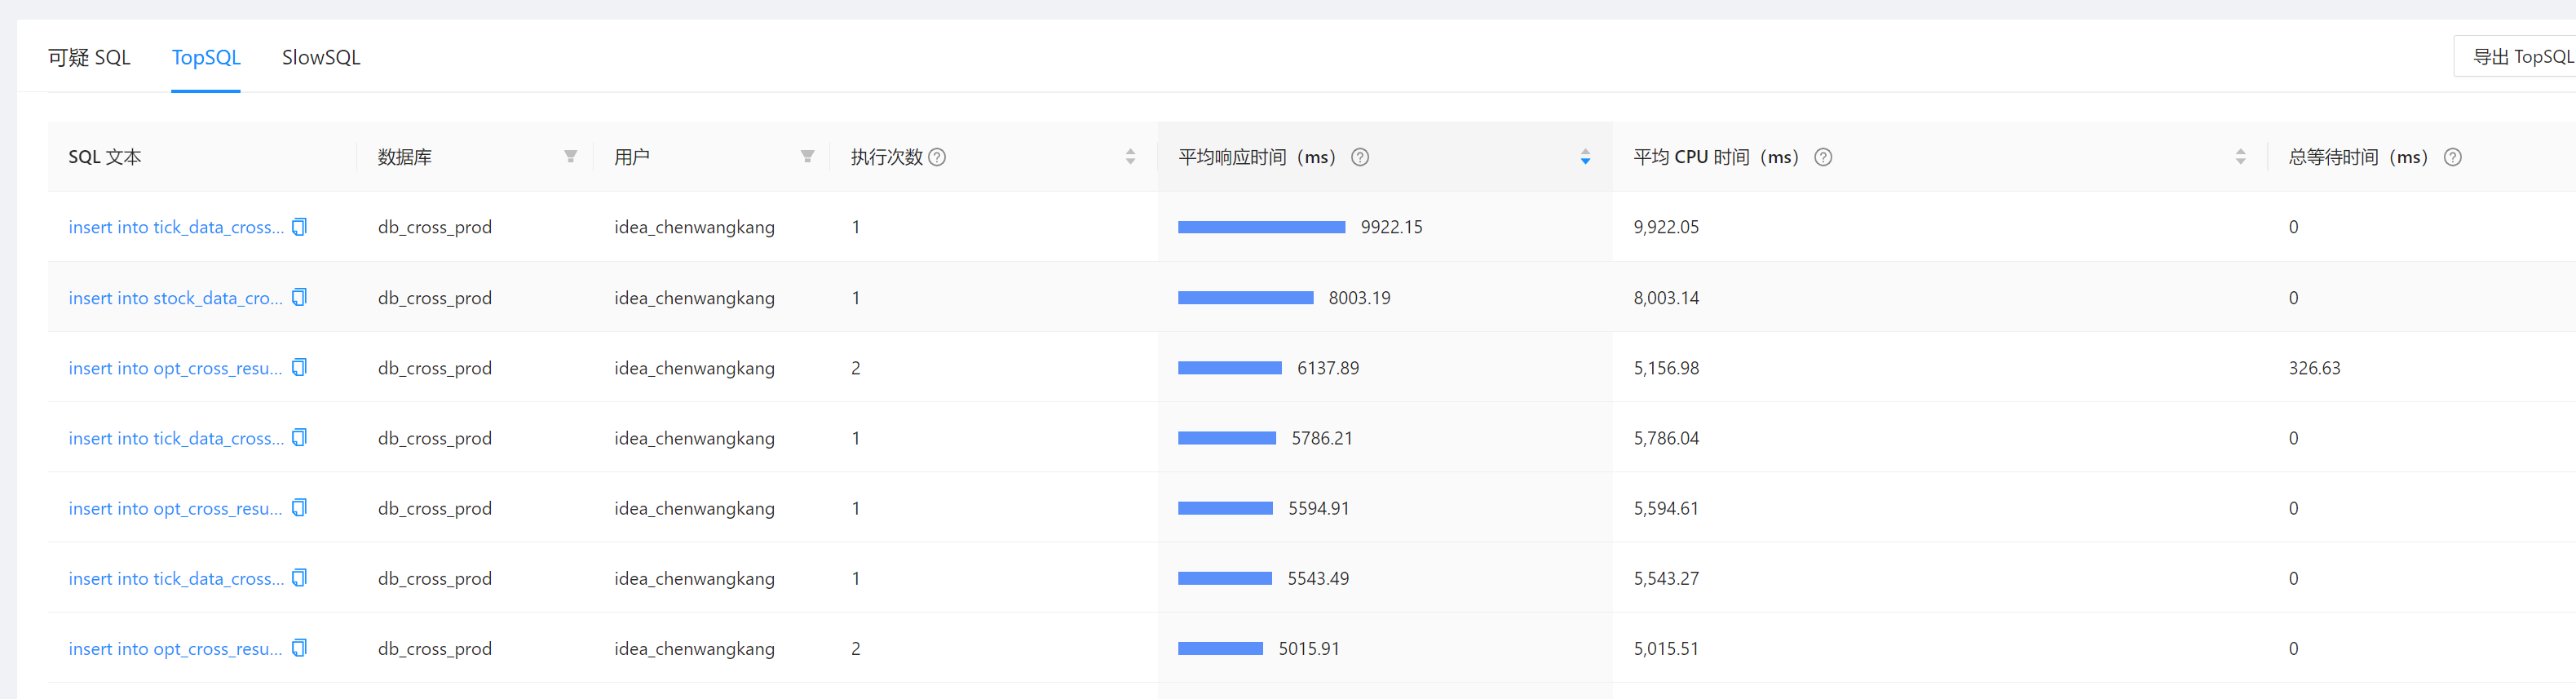Show help tooltip for 平均 CPU 时间

1823,157
